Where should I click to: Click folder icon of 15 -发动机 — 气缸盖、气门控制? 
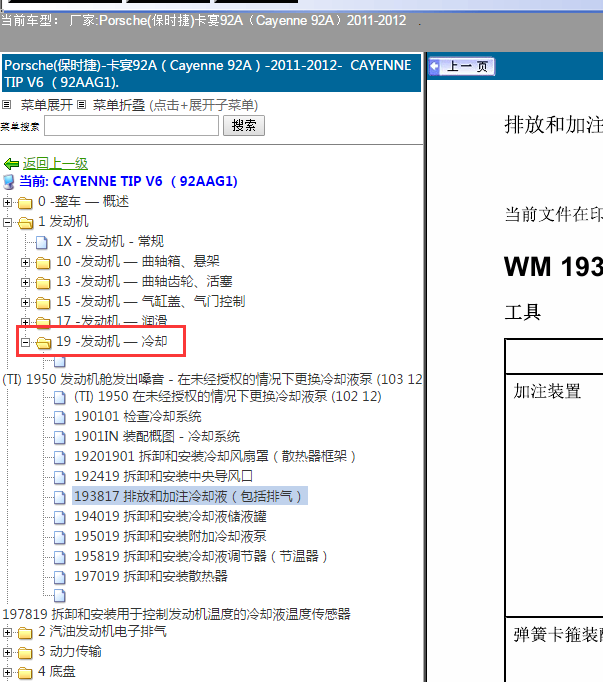[x=43, y=303]
